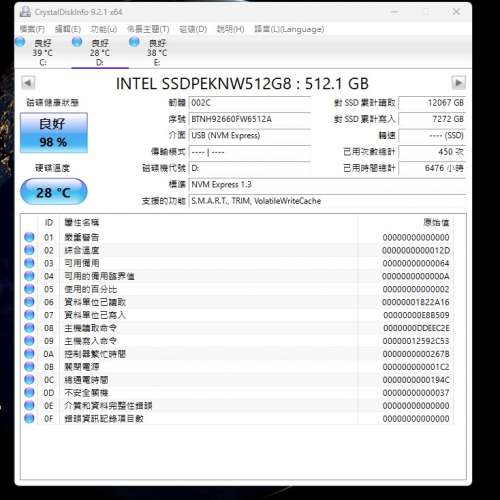The image size is (500, 500).
Task: Open the 功能(u) menu
Action: [x=104, y=29]
